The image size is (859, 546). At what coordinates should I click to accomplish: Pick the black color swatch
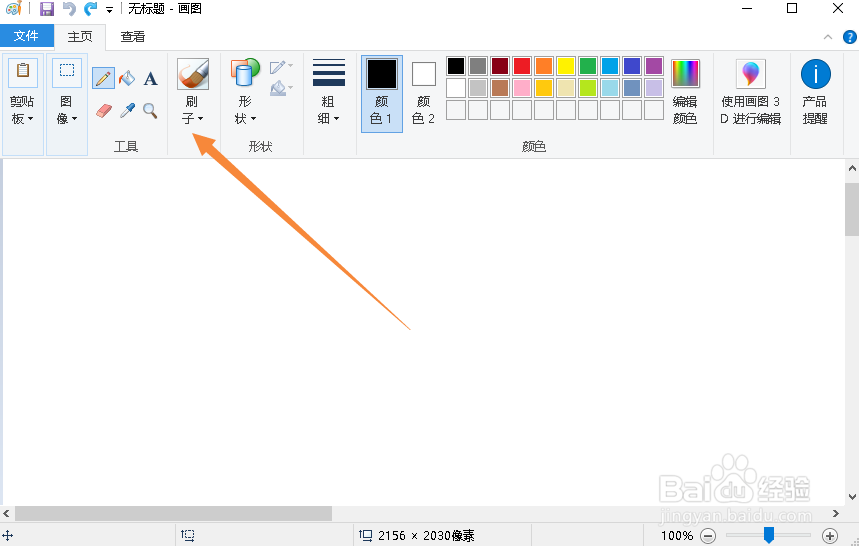pyautogui.click(x=456, y=66)
